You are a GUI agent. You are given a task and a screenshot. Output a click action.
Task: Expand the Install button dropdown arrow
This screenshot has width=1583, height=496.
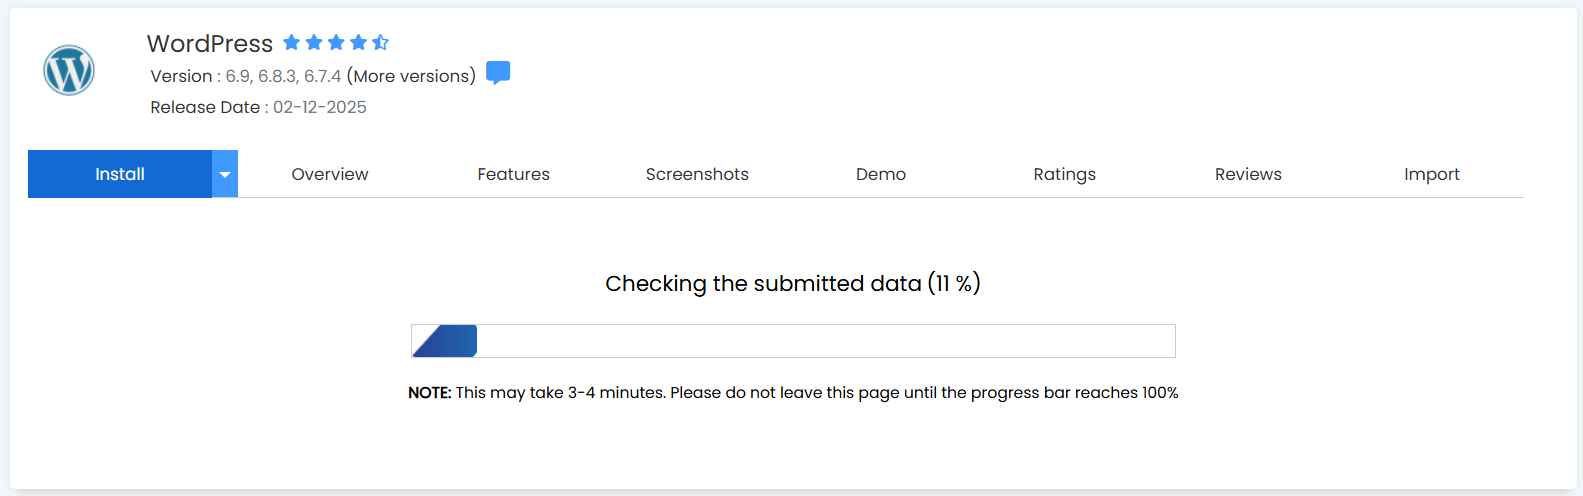(x=225, y=174)
